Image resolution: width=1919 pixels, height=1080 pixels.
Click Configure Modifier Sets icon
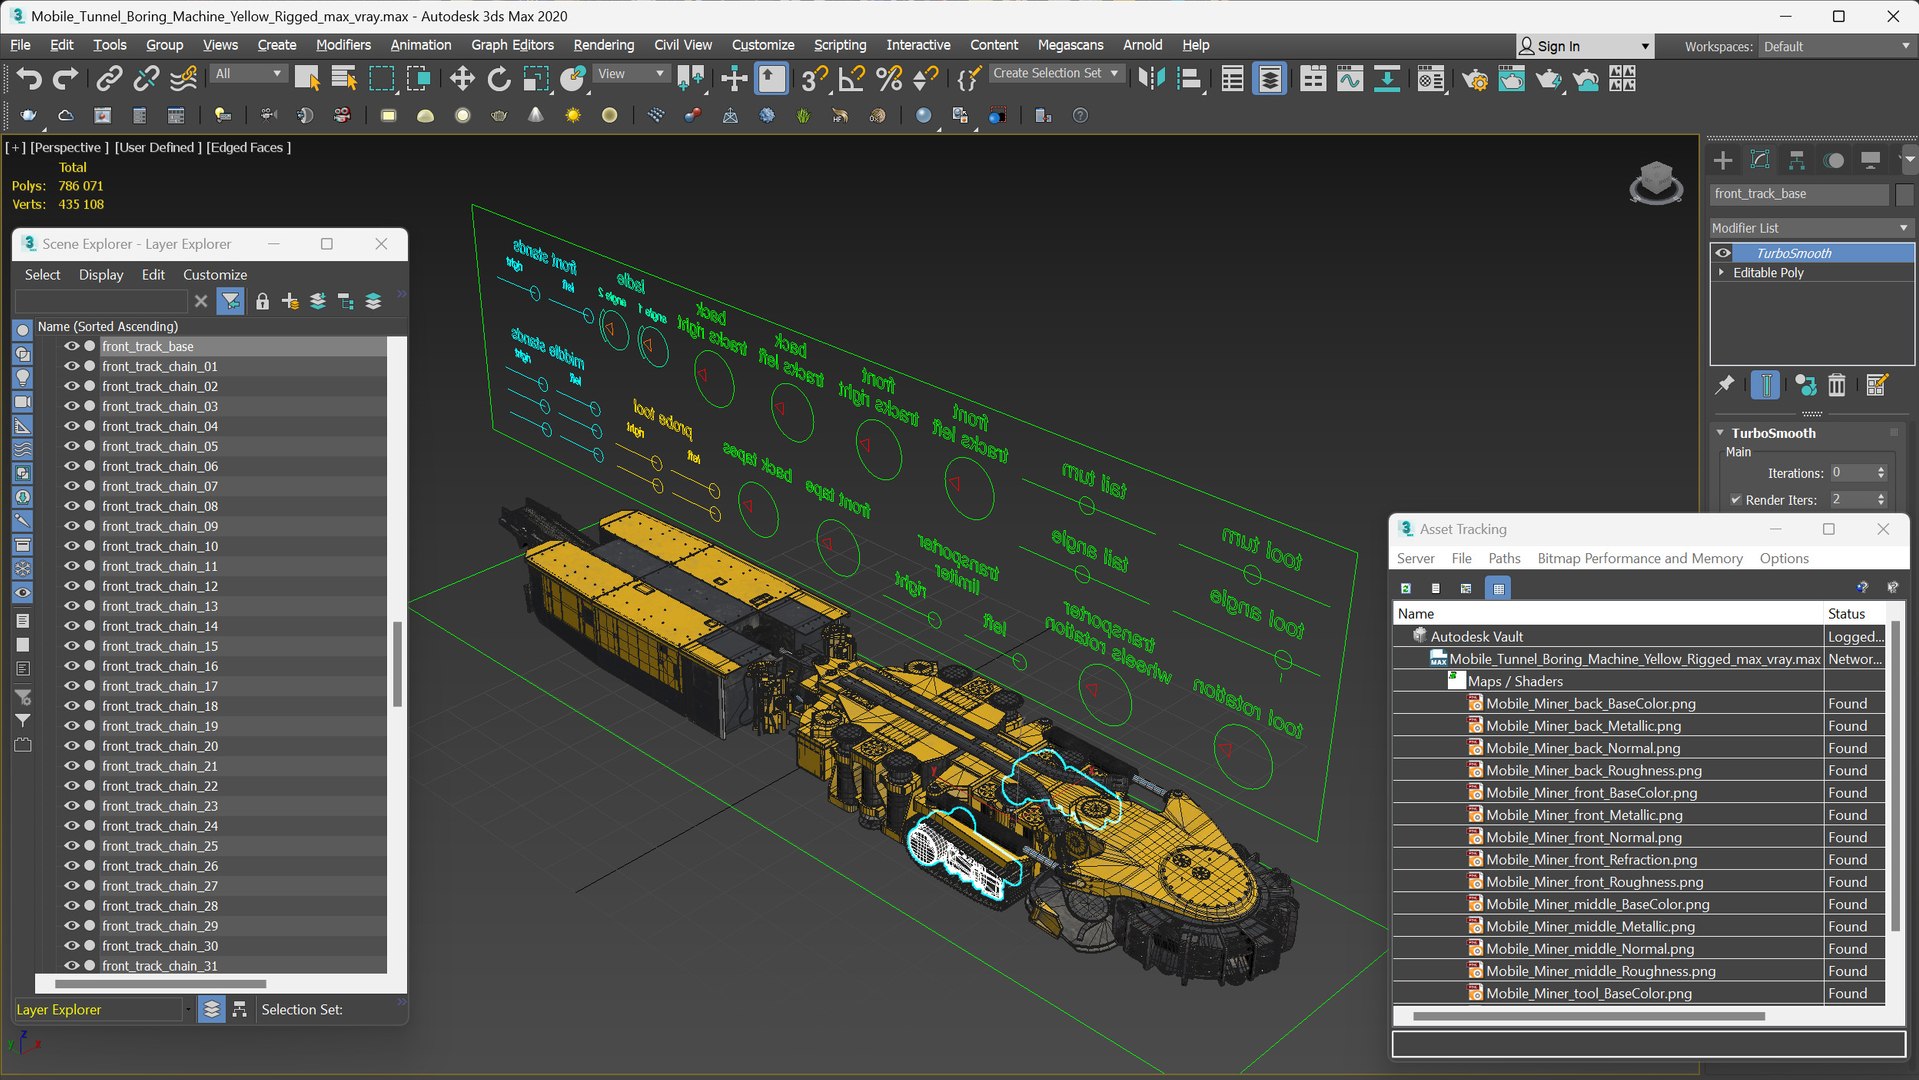click(1876, 385)
